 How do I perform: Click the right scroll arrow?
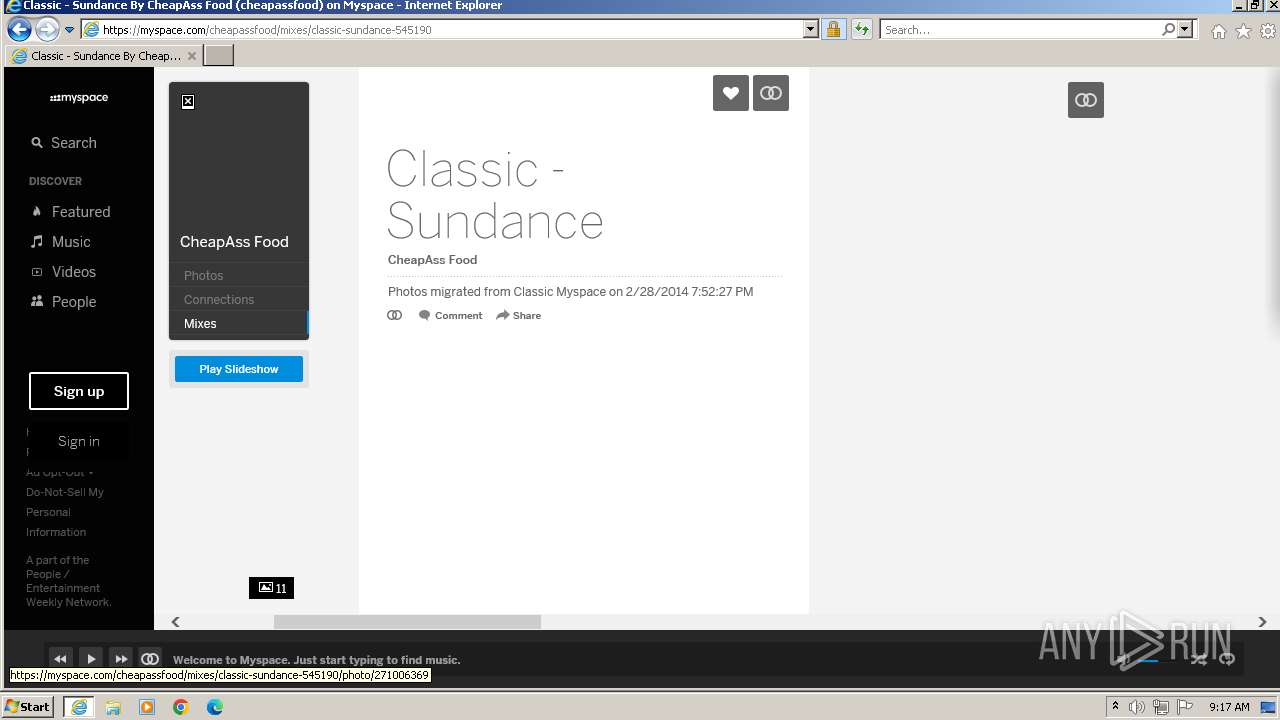(1262, 622)
